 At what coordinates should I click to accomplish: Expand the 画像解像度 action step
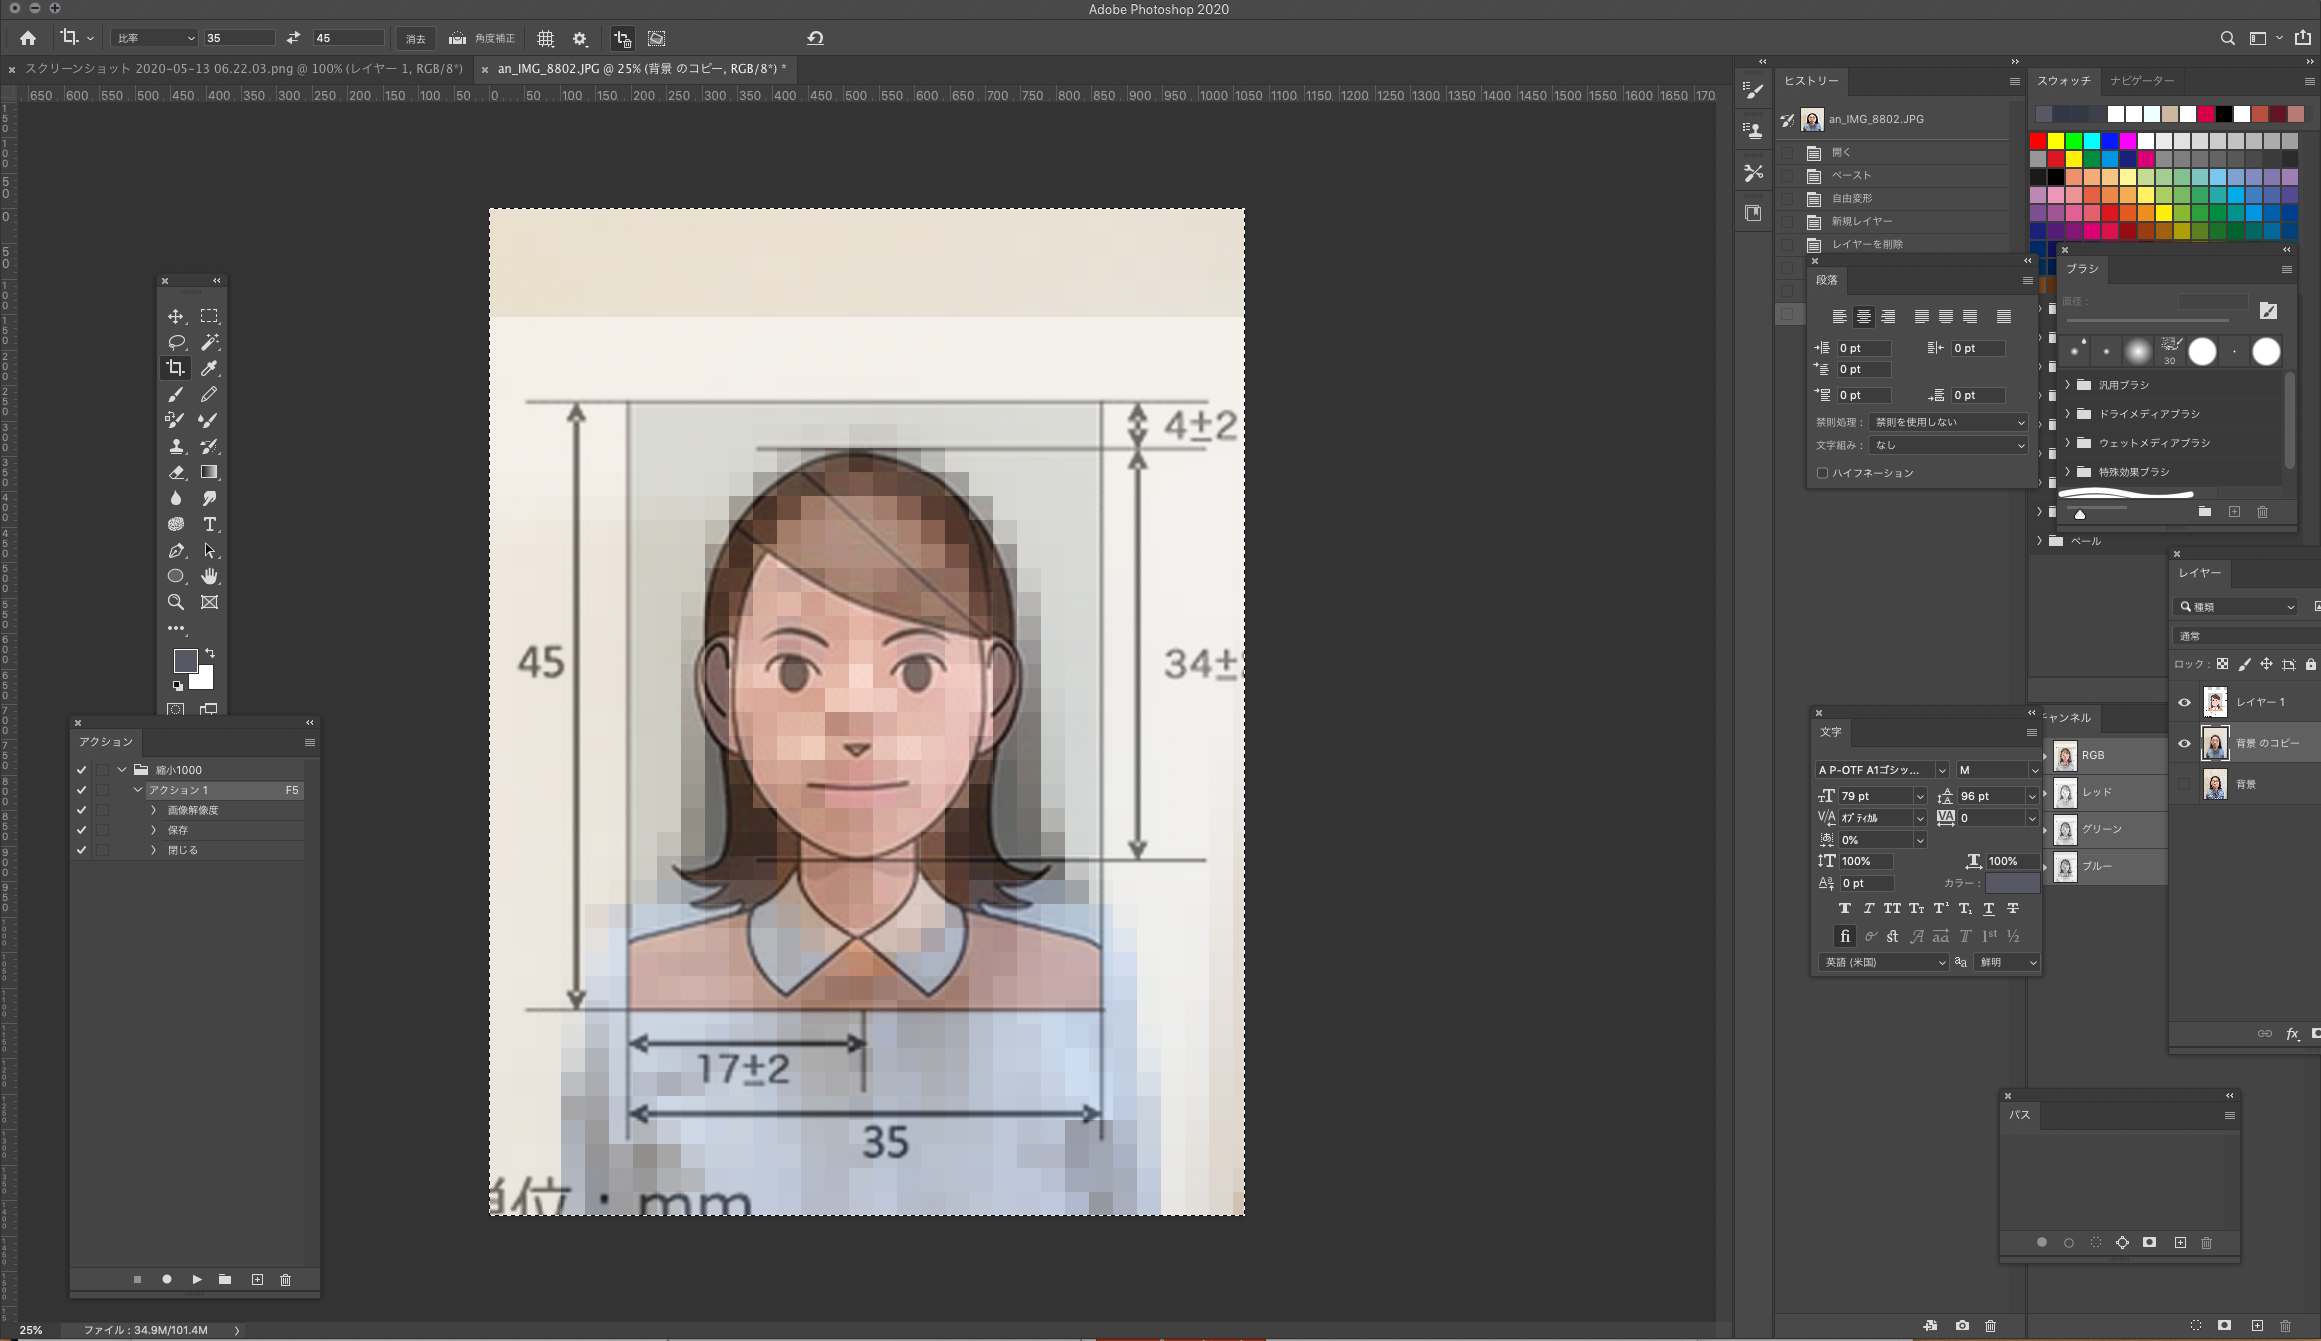coord(153,810)
